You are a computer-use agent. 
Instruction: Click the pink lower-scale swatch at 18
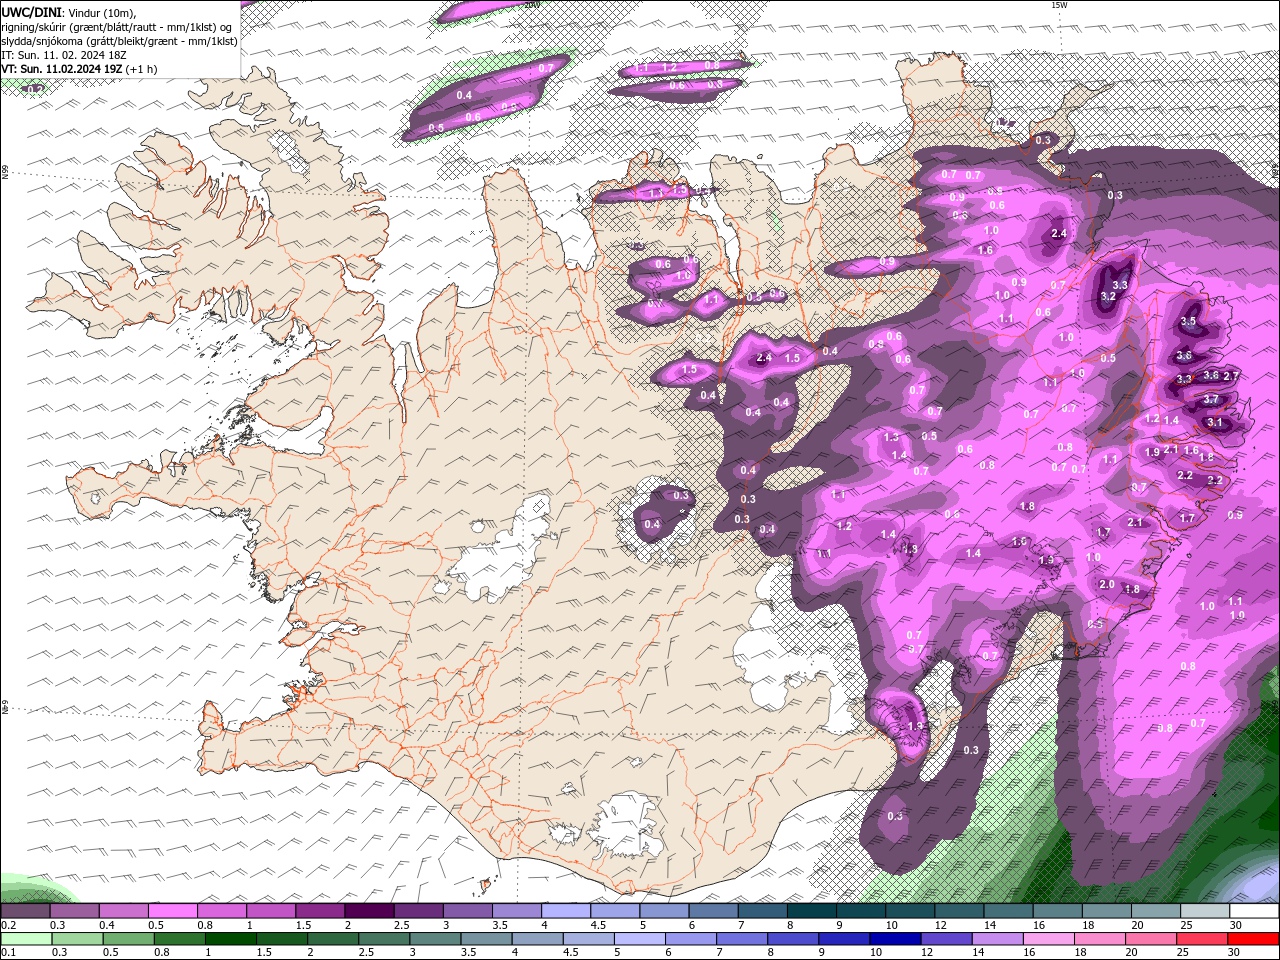(x=1100, y=939)
